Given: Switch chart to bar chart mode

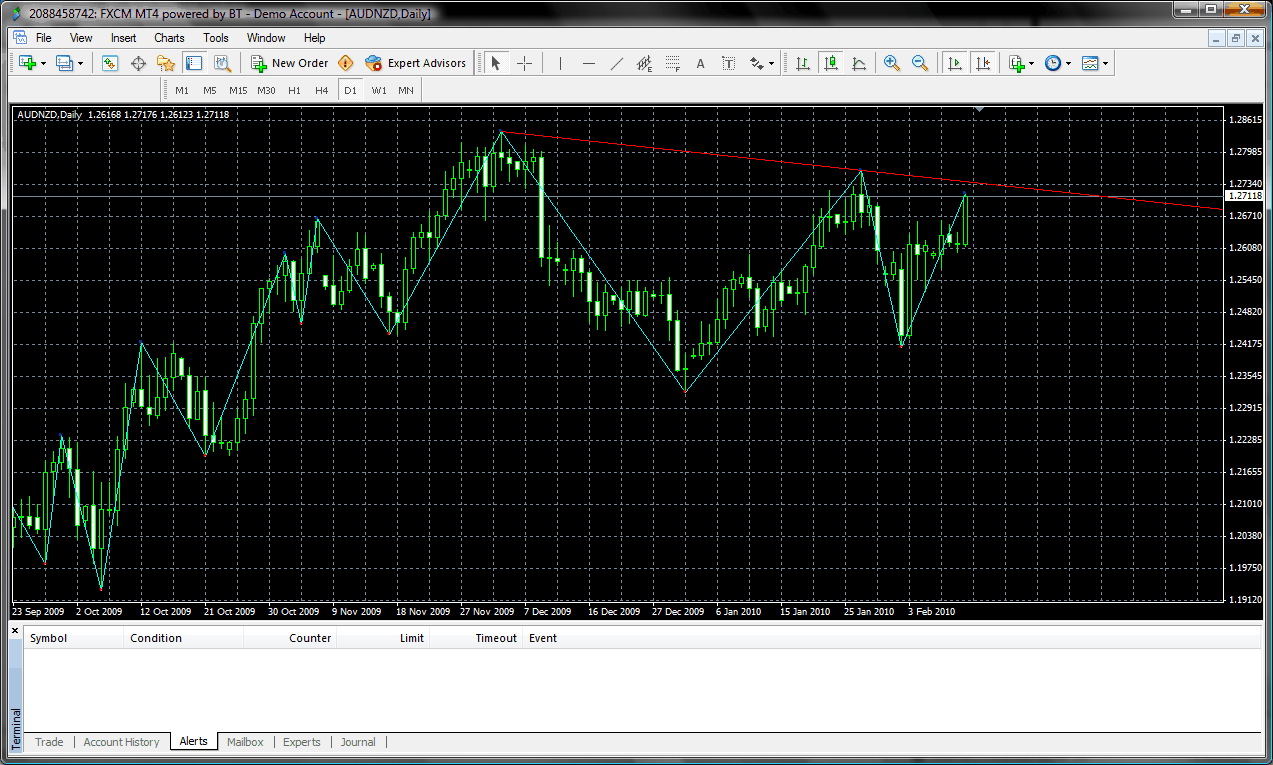Looking at the screenshot, I should click(x=802, y=63).
